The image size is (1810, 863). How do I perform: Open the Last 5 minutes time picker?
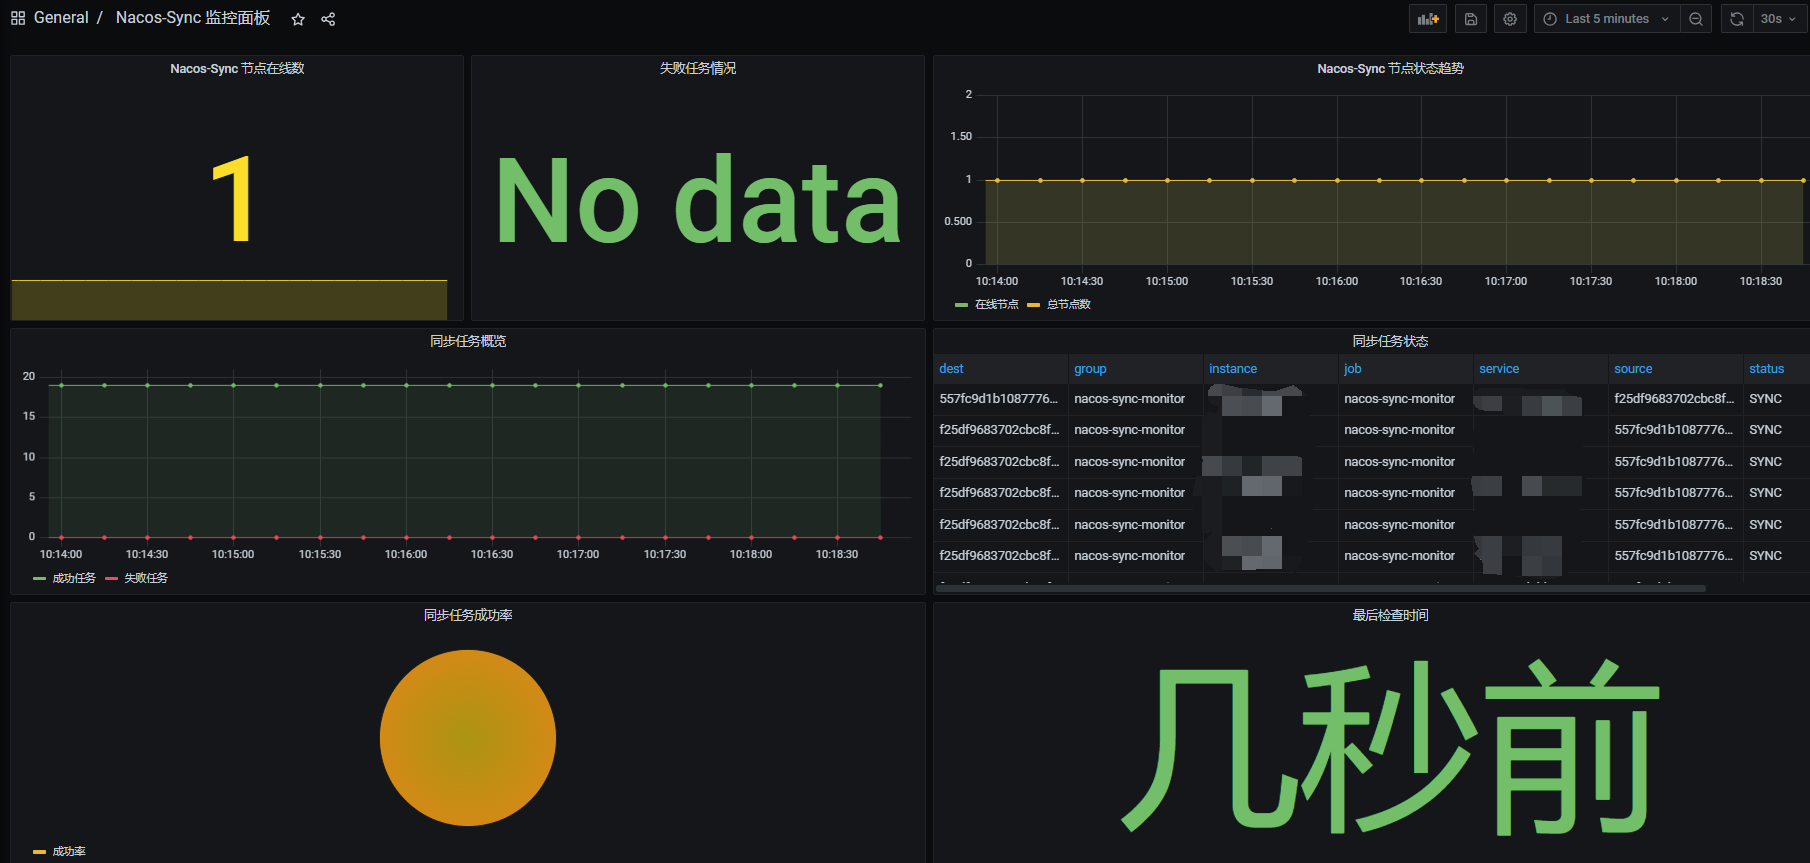(1606, 19)
